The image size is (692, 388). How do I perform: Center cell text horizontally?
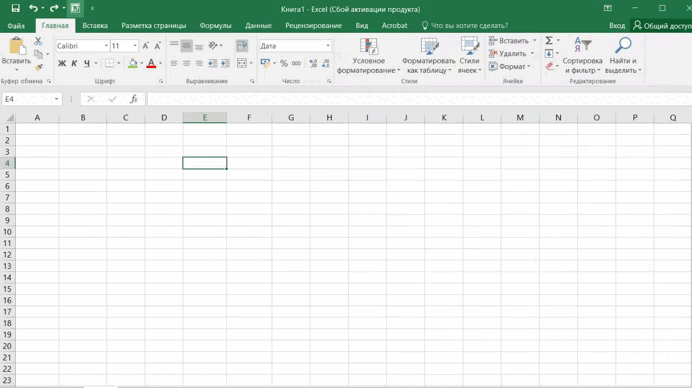point(187,64)
